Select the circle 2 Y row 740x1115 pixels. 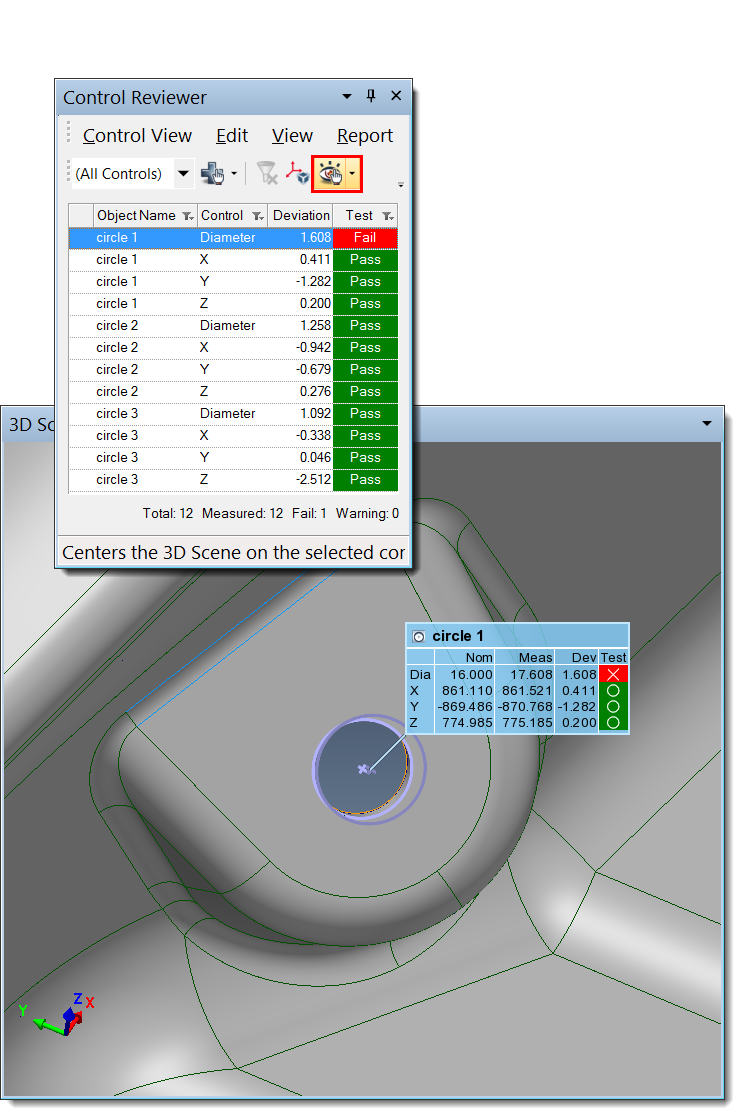(233, 370)
